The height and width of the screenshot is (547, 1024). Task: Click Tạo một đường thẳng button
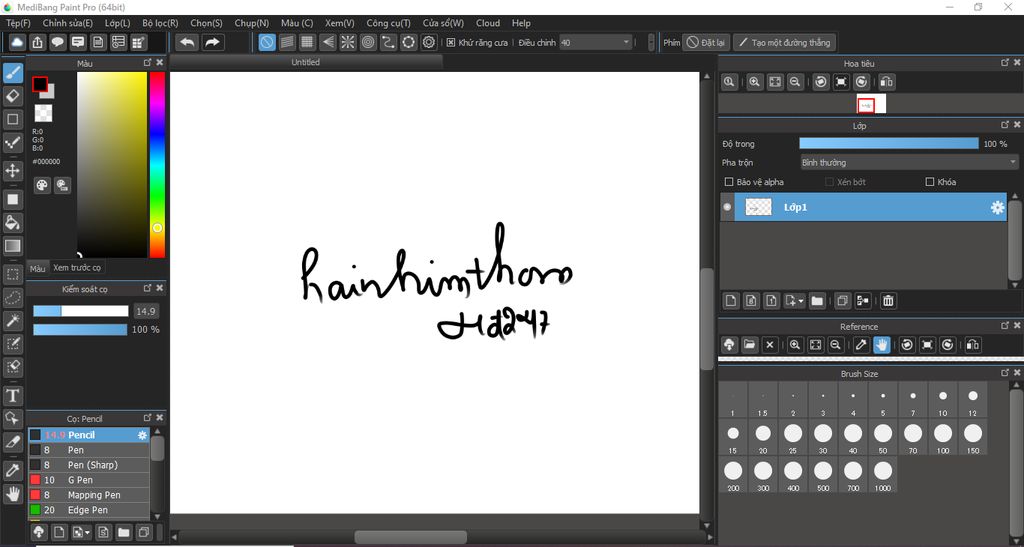coord(784,42)
